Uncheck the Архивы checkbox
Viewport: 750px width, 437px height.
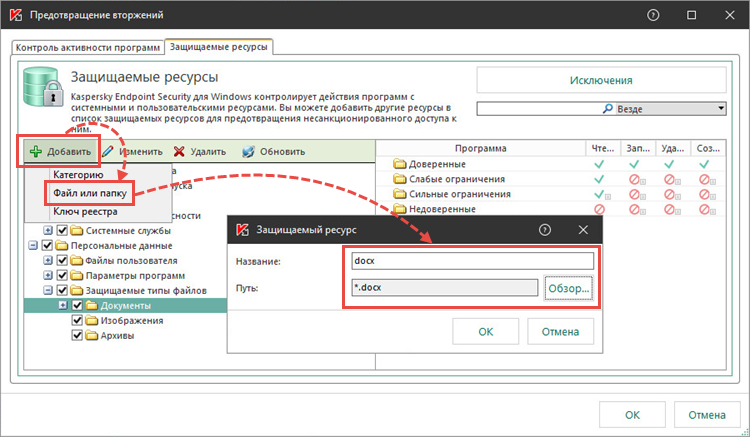pyautogui.click(x=77, y=335)
